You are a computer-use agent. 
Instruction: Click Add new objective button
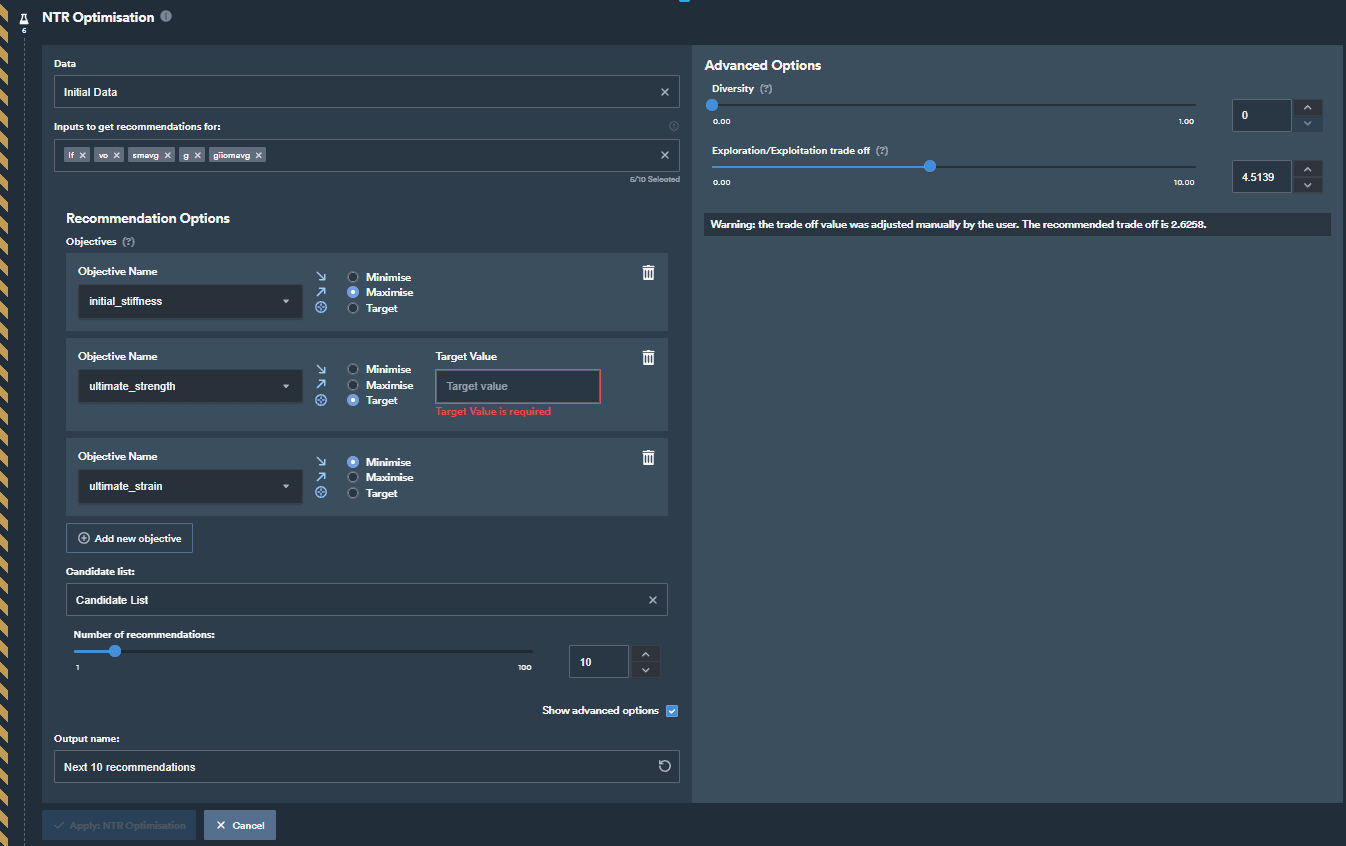pos(129,538)
